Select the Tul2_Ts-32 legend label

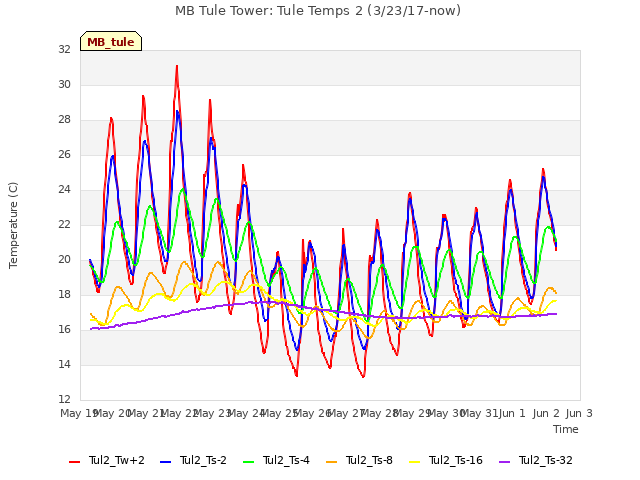[x=546, y=460]
